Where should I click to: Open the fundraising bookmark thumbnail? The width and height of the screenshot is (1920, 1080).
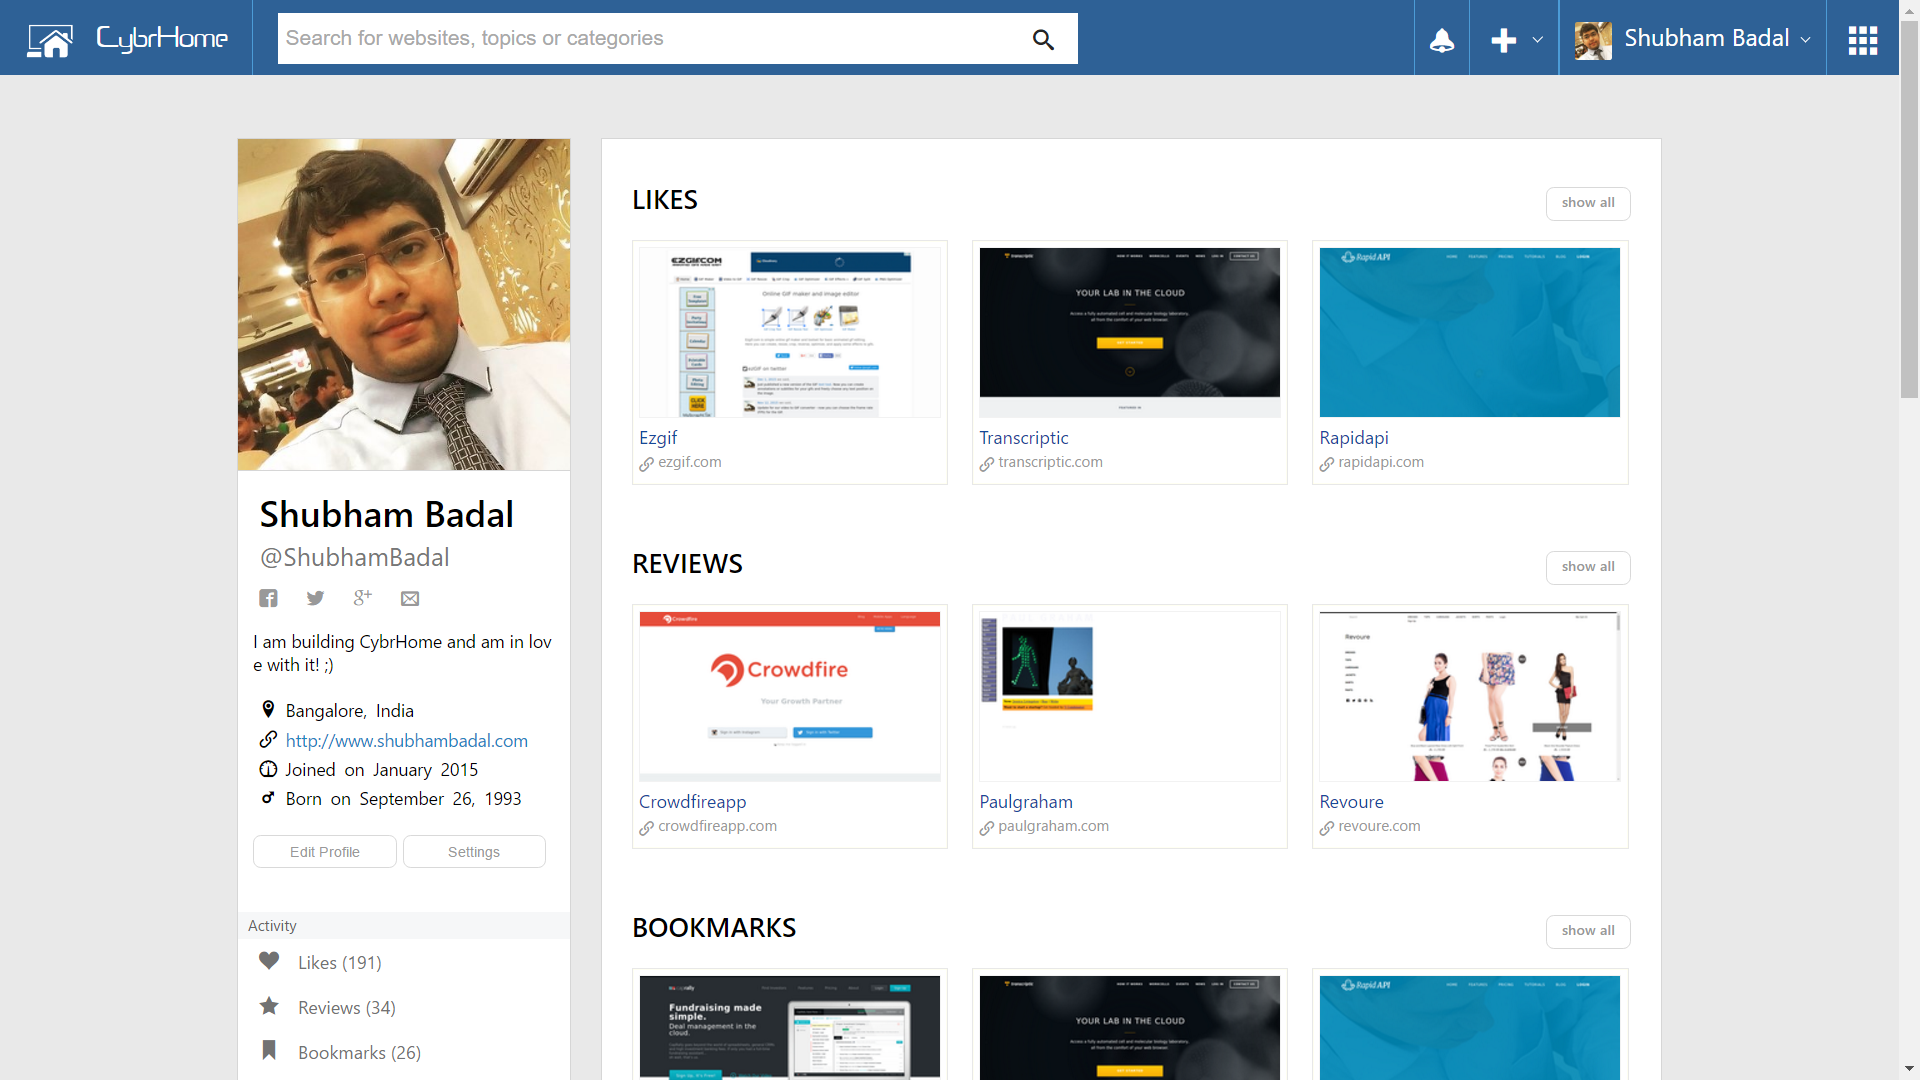click(x=790, y=1027)
